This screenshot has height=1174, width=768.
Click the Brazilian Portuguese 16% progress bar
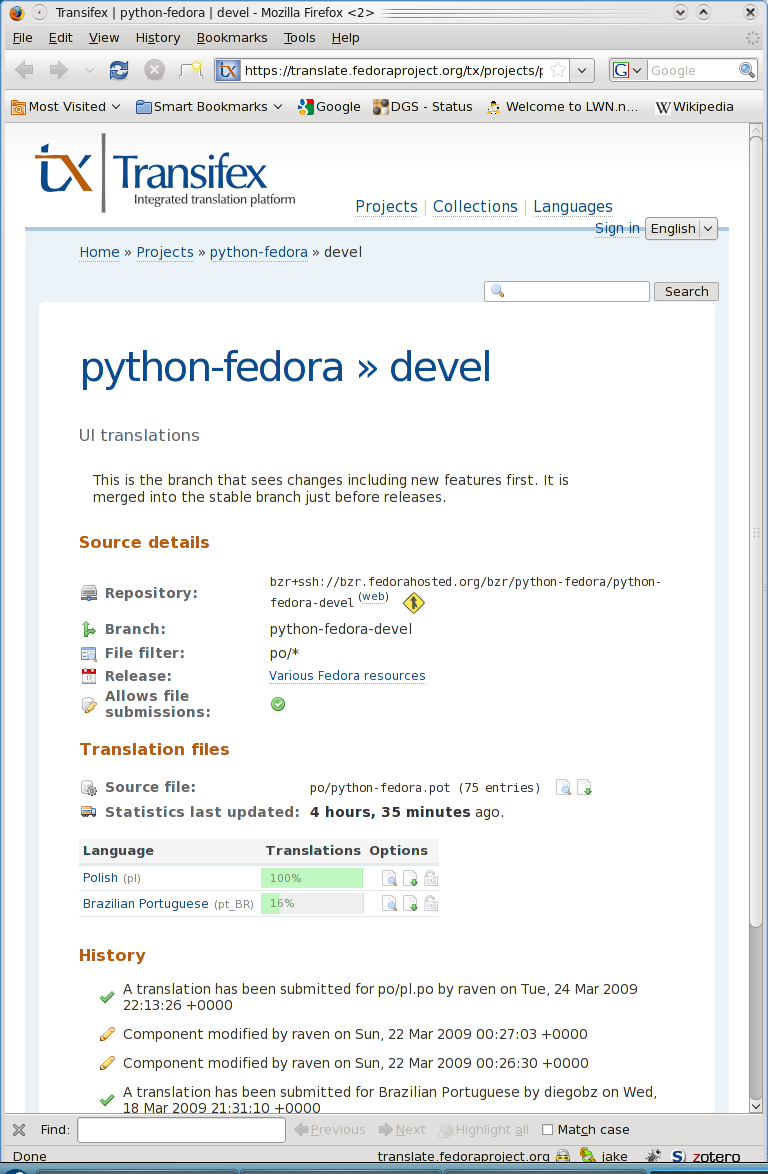pyautogui.click(x=312, y=904)
